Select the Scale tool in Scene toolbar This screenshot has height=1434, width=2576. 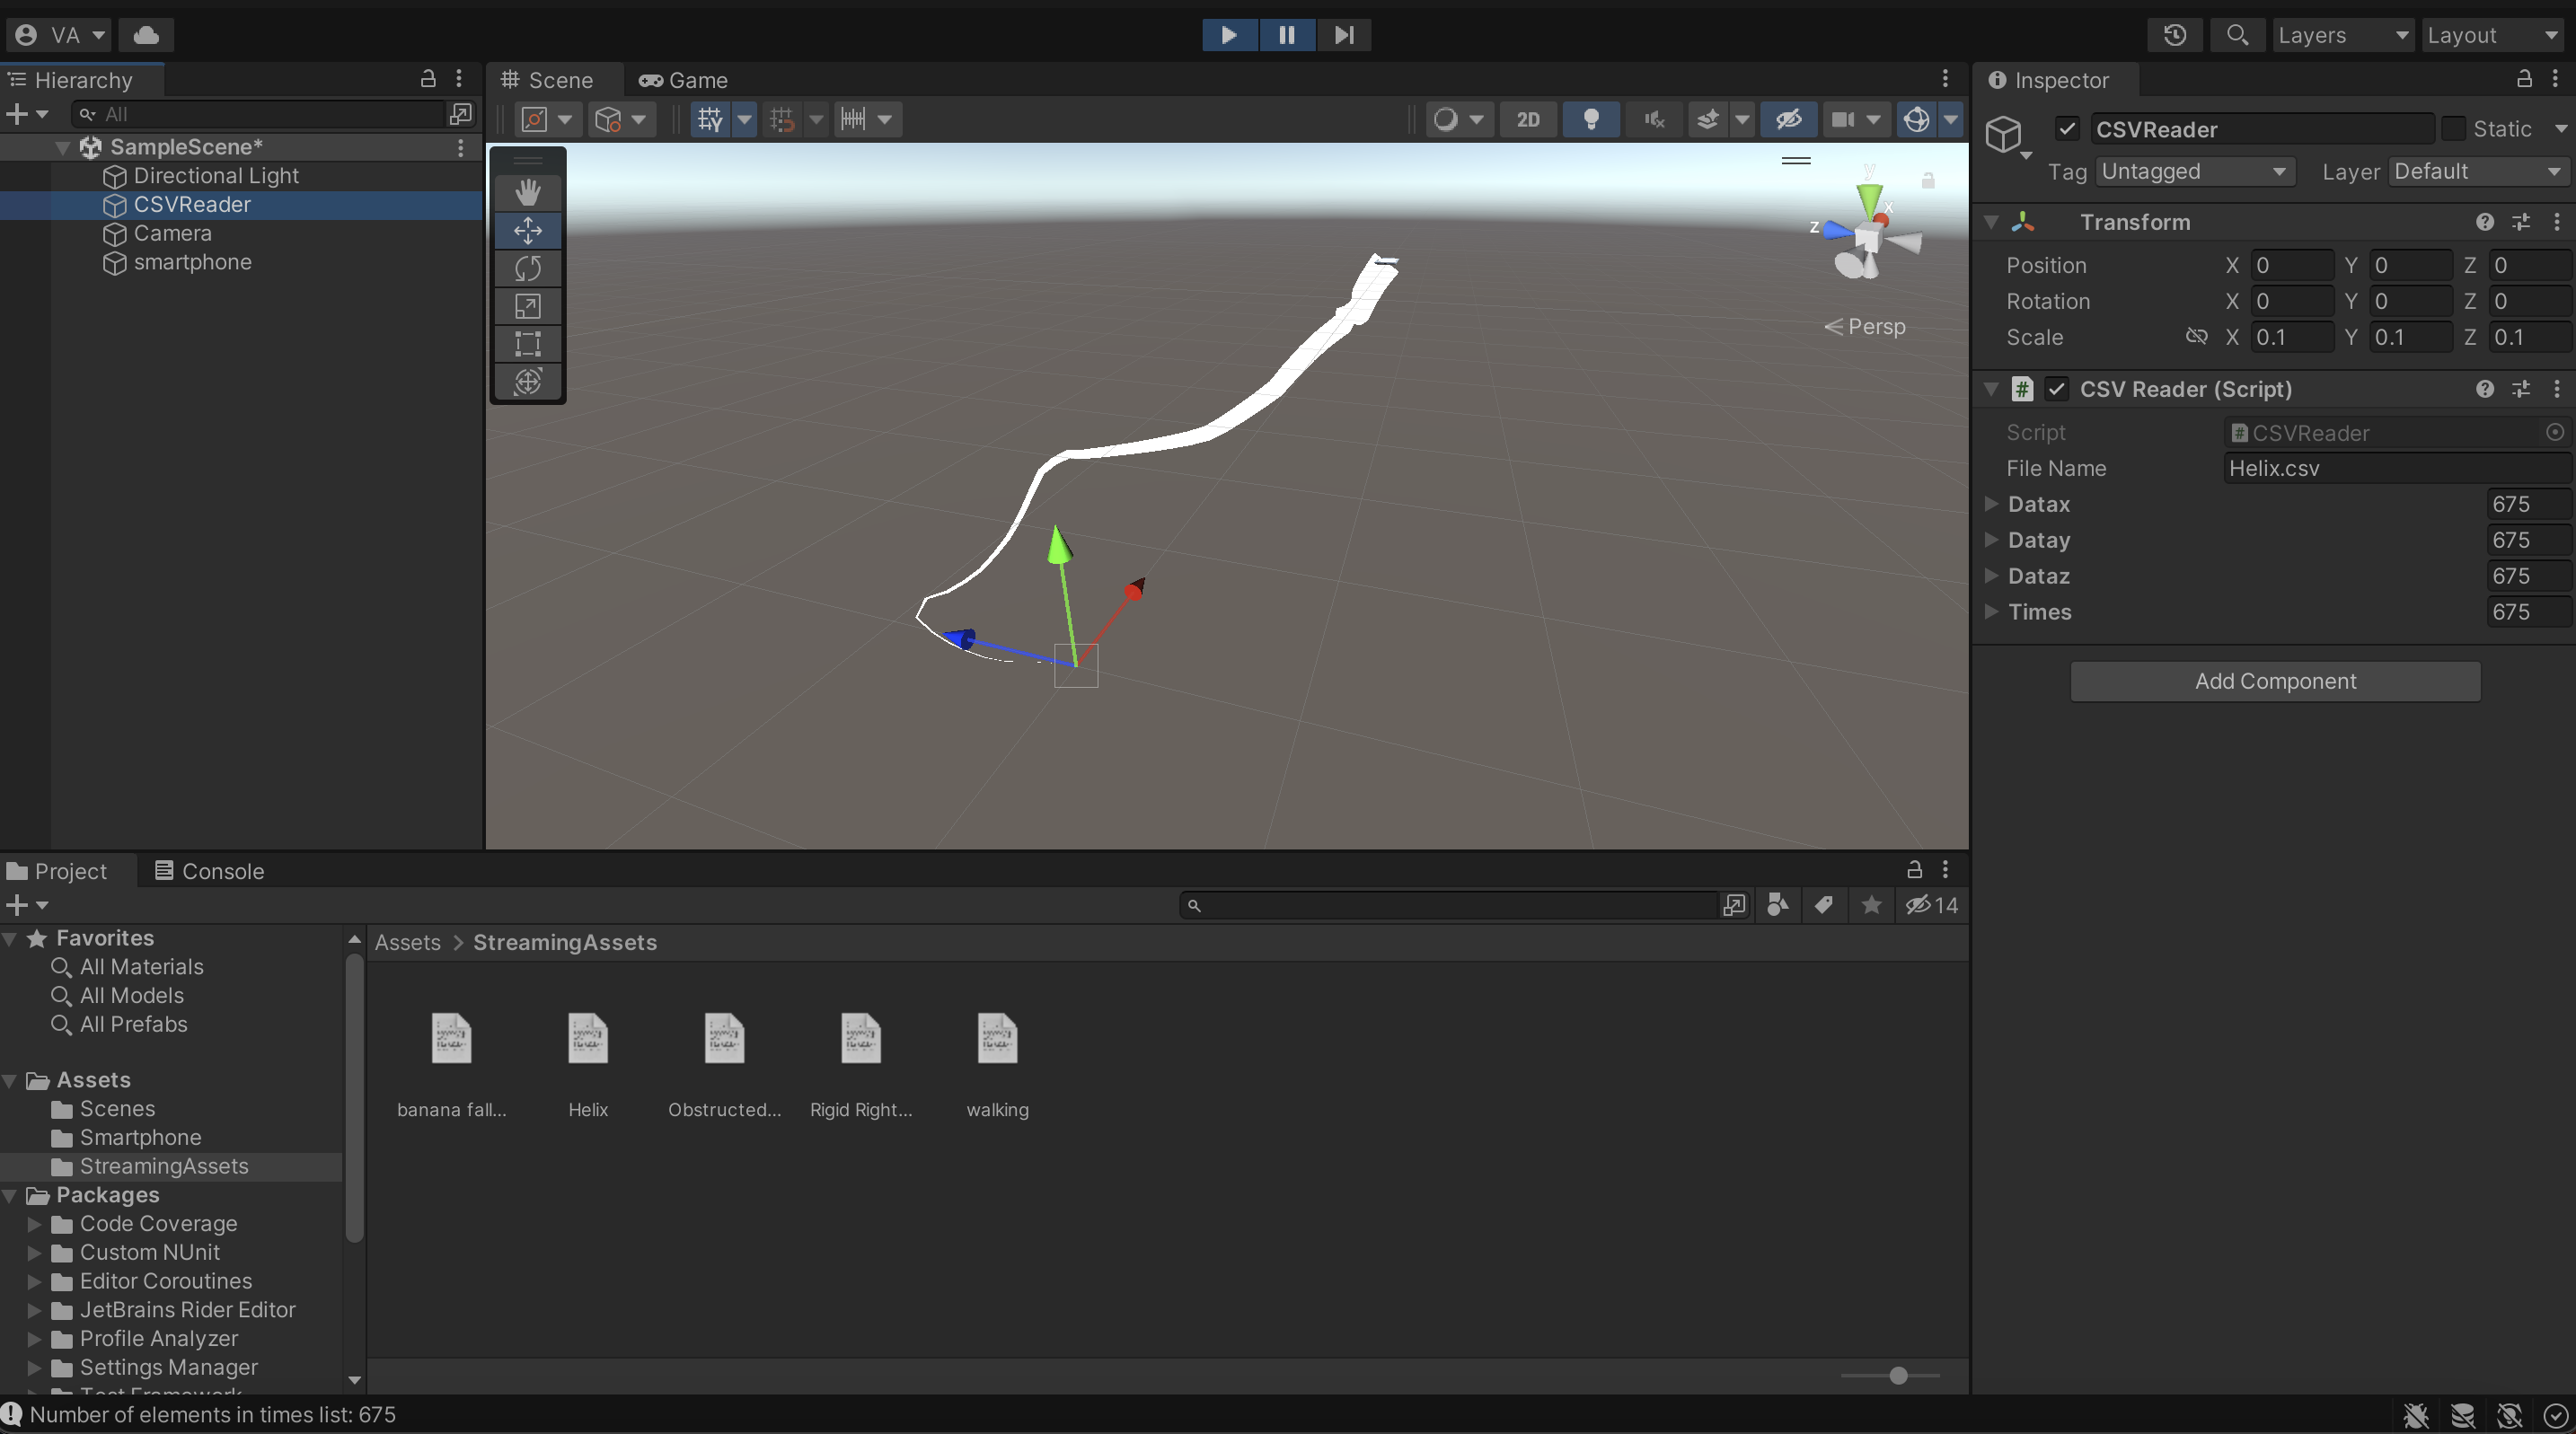[x=527, y=306]
